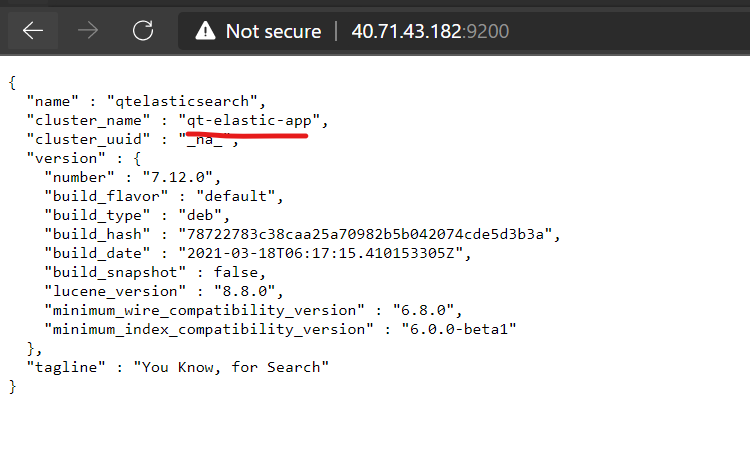Open the Not secure site information label

(x=273, y=32)
